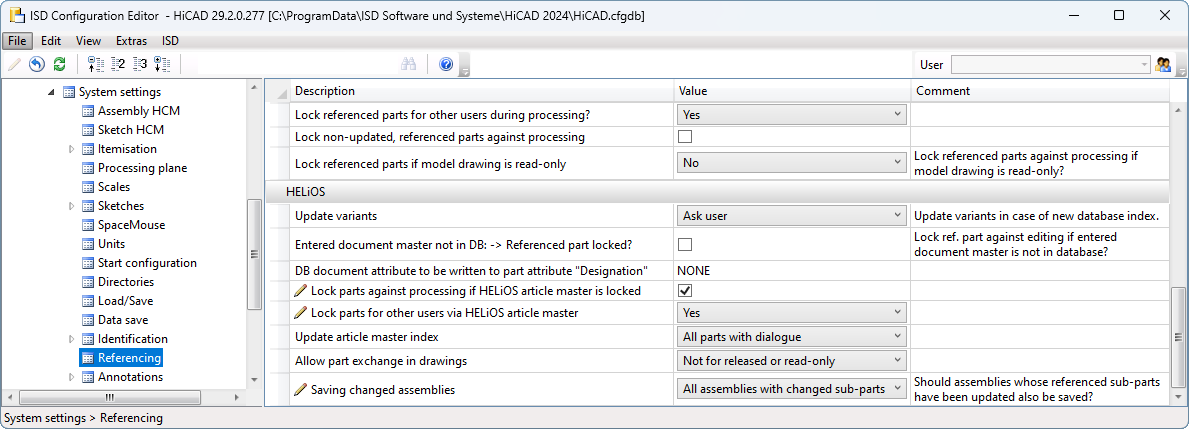Expand all tree levels icon
This screenshot has width=1189, height=429.
[x=162, y=64]
